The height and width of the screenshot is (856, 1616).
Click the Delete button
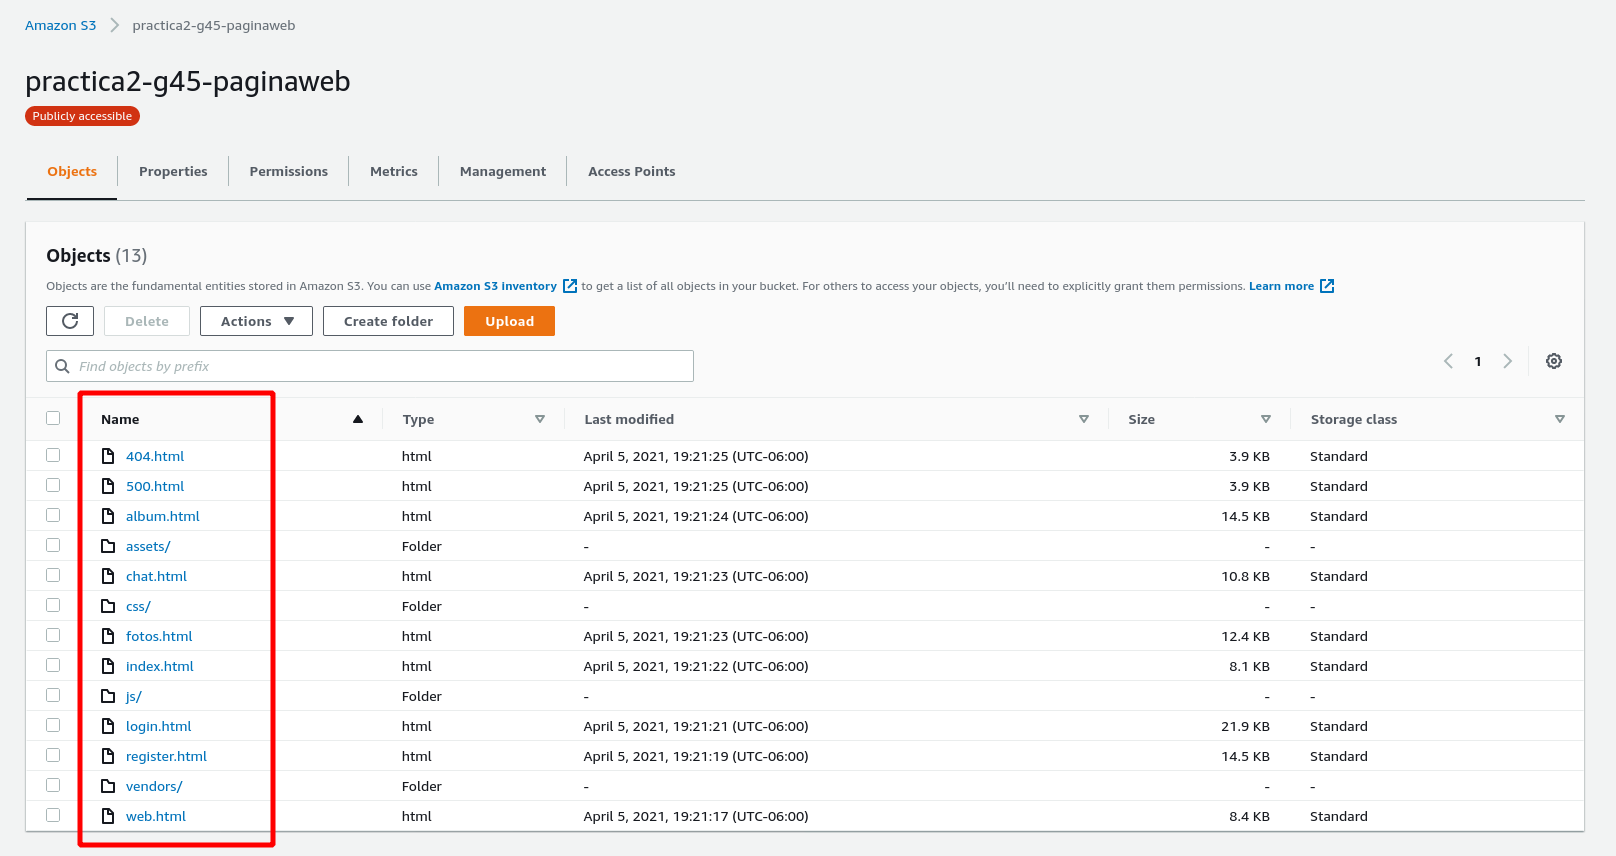(147, 321)
